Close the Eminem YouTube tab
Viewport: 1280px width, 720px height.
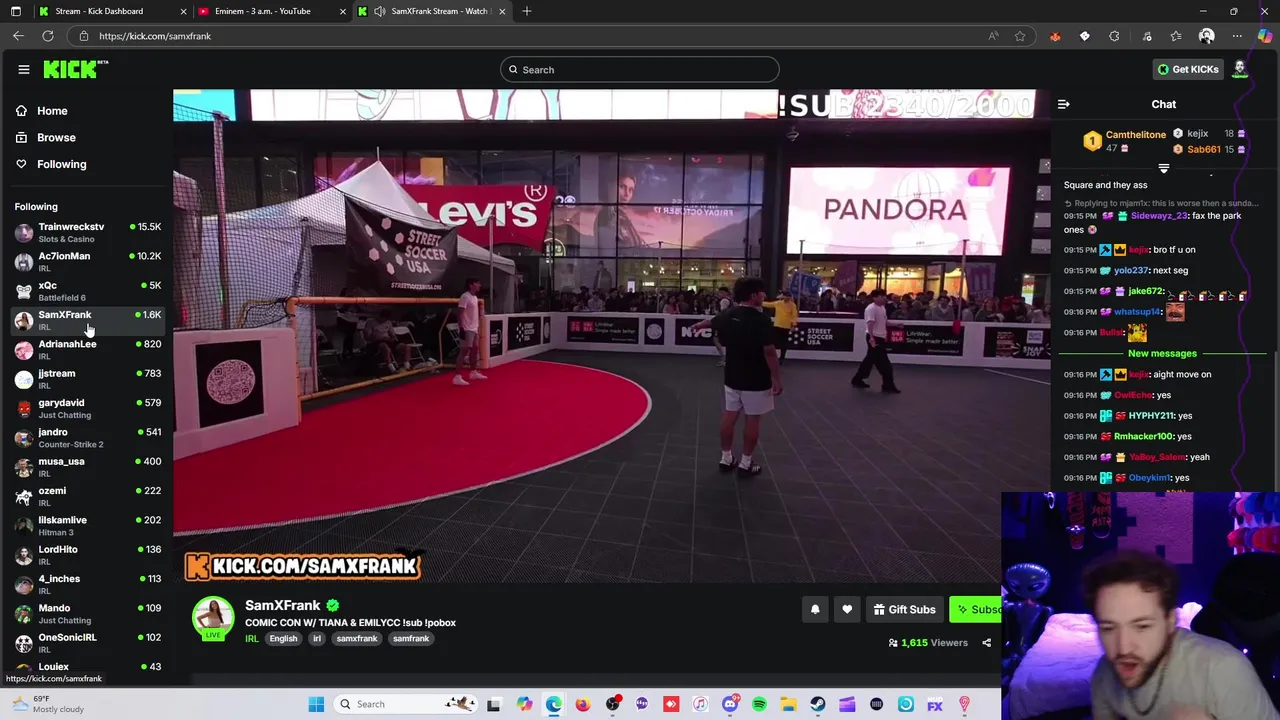pyautogui.click(x=343, y=11)
